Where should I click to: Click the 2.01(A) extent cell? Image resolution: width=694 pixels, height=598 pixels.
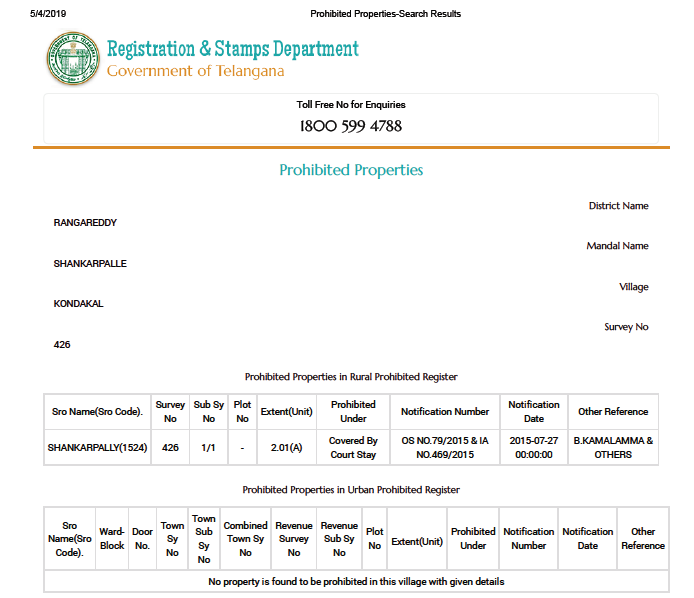tap(288, 448)
